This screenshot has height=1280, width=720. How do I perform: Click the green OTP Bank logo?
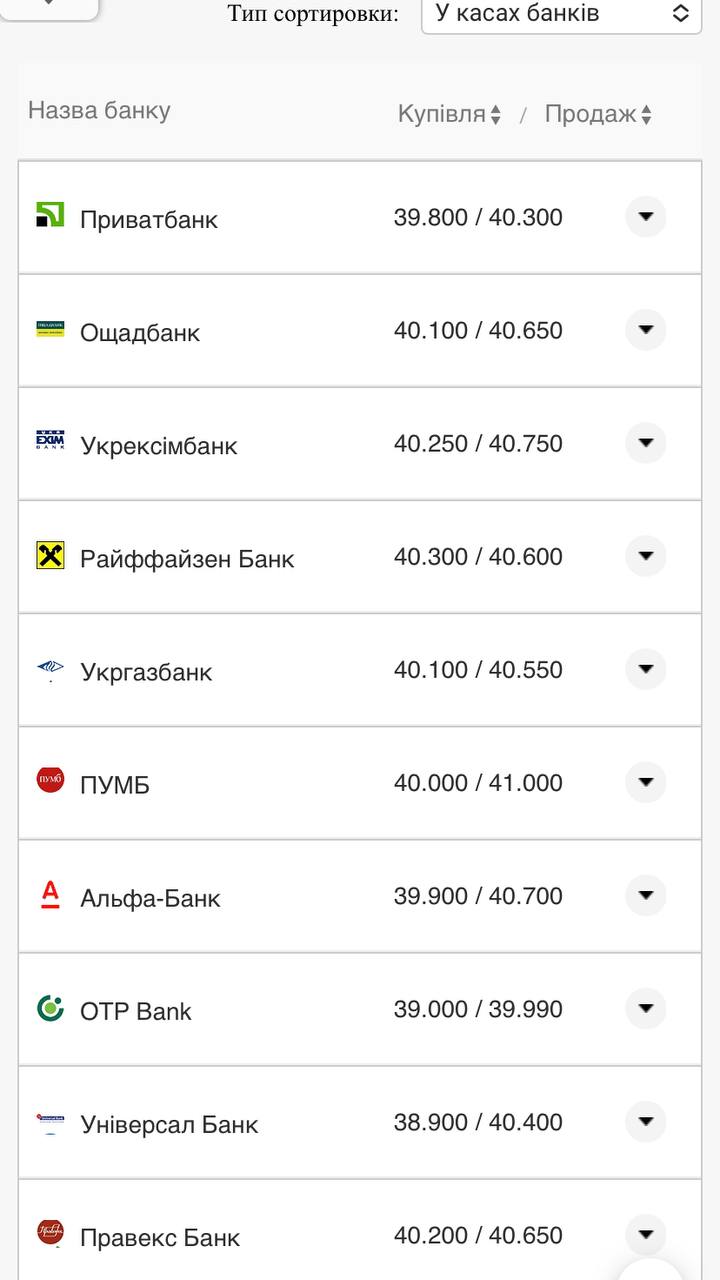50,1007
